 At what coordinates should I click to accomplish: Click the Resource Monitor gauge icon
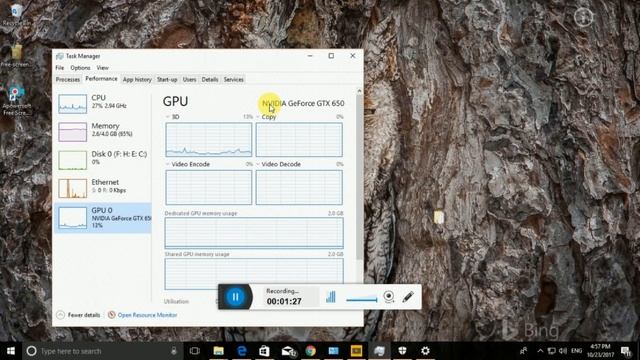[111, 315]
